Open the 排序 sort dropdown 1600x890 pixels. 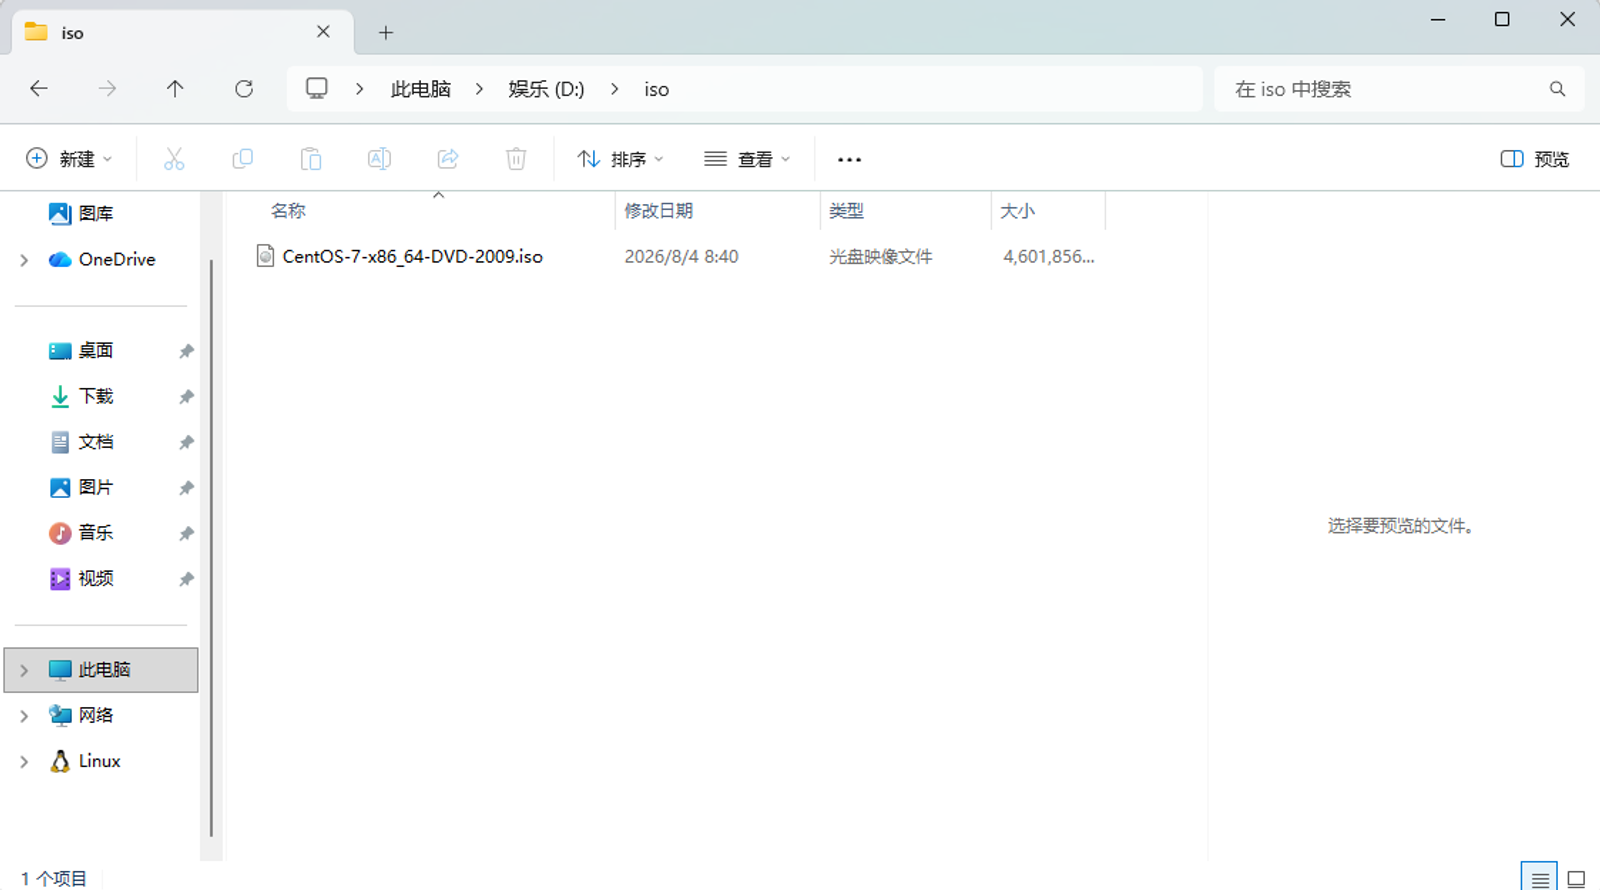(620, 159)
